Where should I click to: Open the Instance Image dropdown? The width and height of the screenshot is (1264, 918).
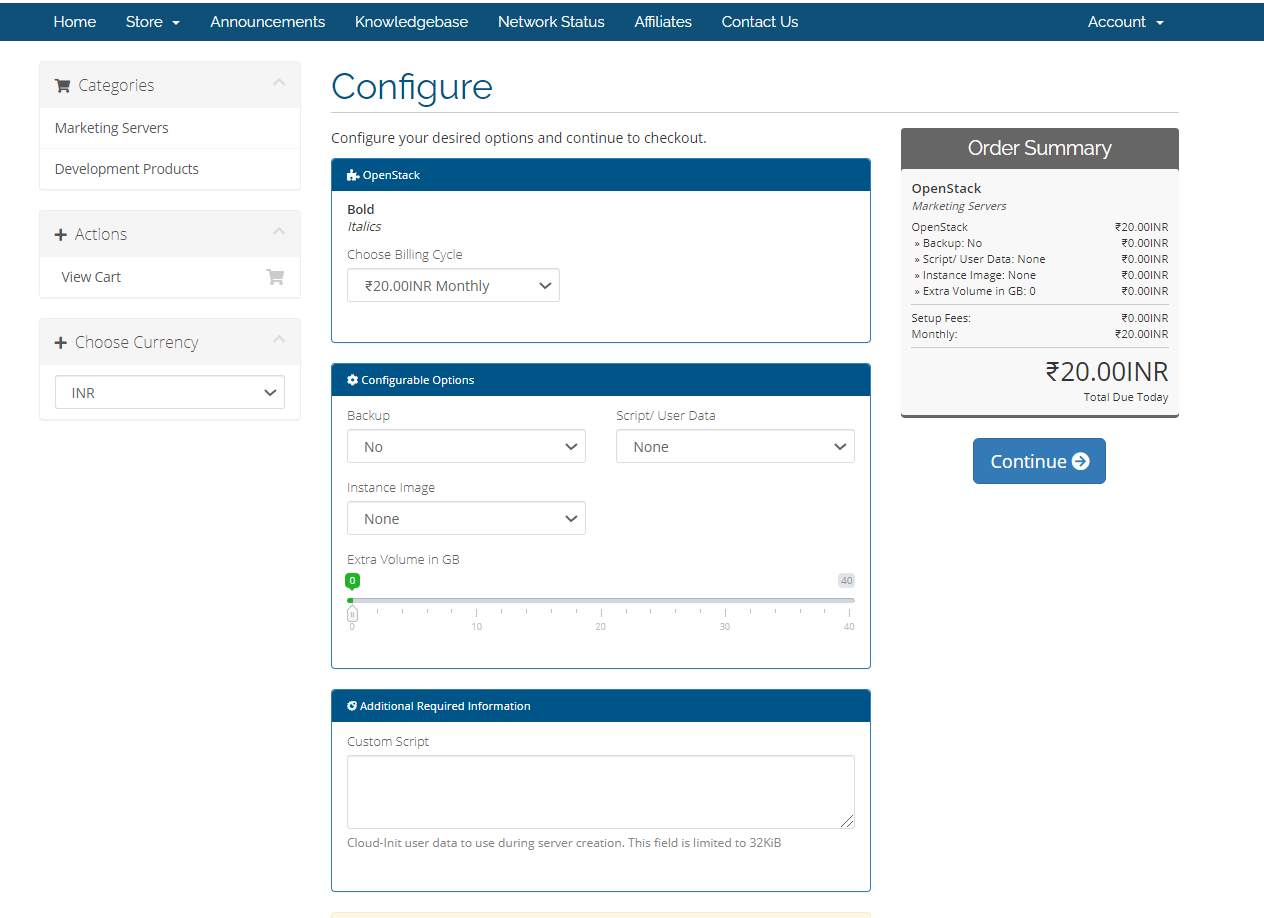[x=466, y=519]
